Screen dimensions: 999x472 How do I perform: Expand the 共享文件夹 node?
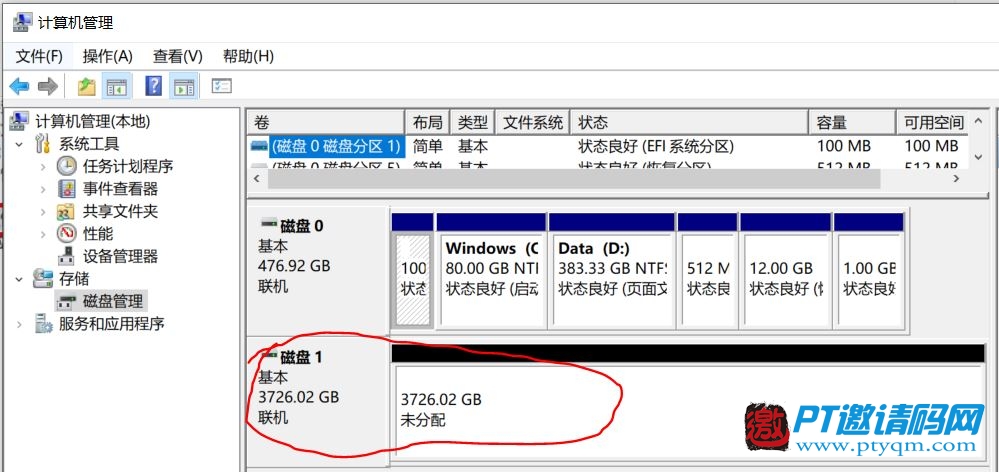pyautogui.click(x=43, y=211)
